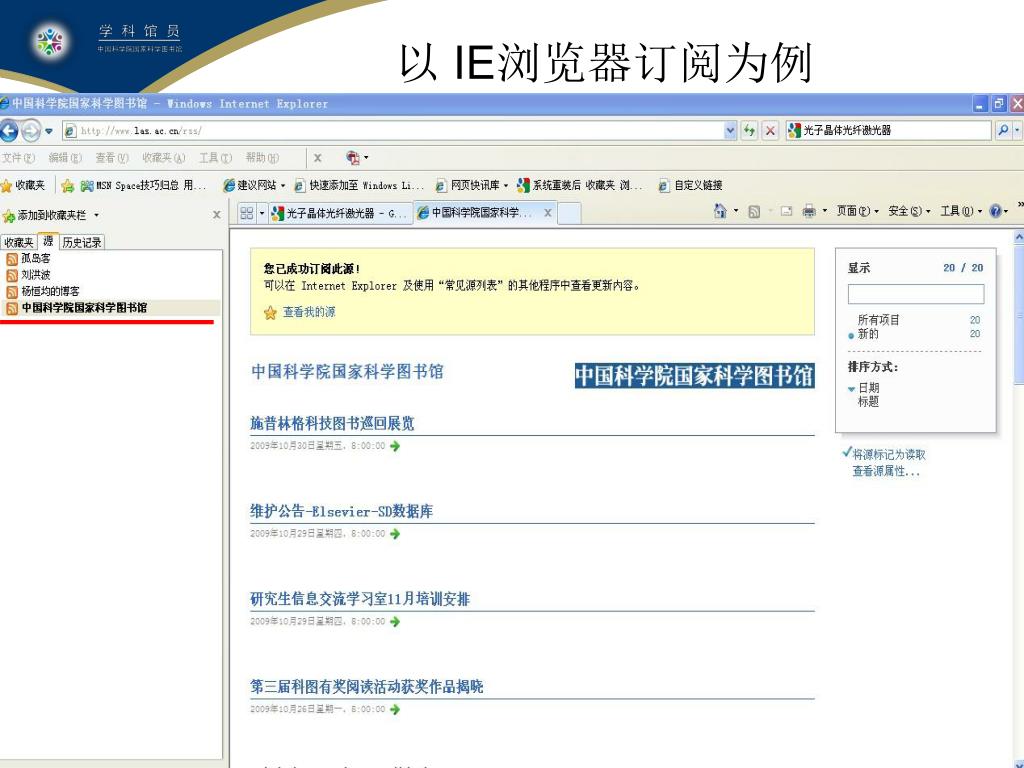This screenshot has height=768, width=1024.
Task: Click green arrow beside 施普林格 article date
Action: coord(395,446)
